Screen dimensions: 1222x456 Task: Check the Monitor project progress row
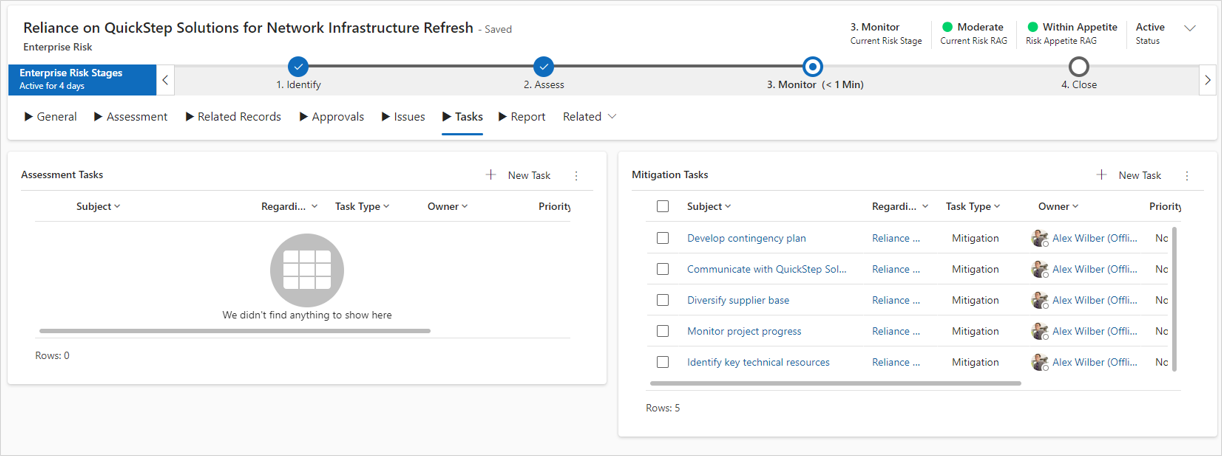(x=662, y=331)
